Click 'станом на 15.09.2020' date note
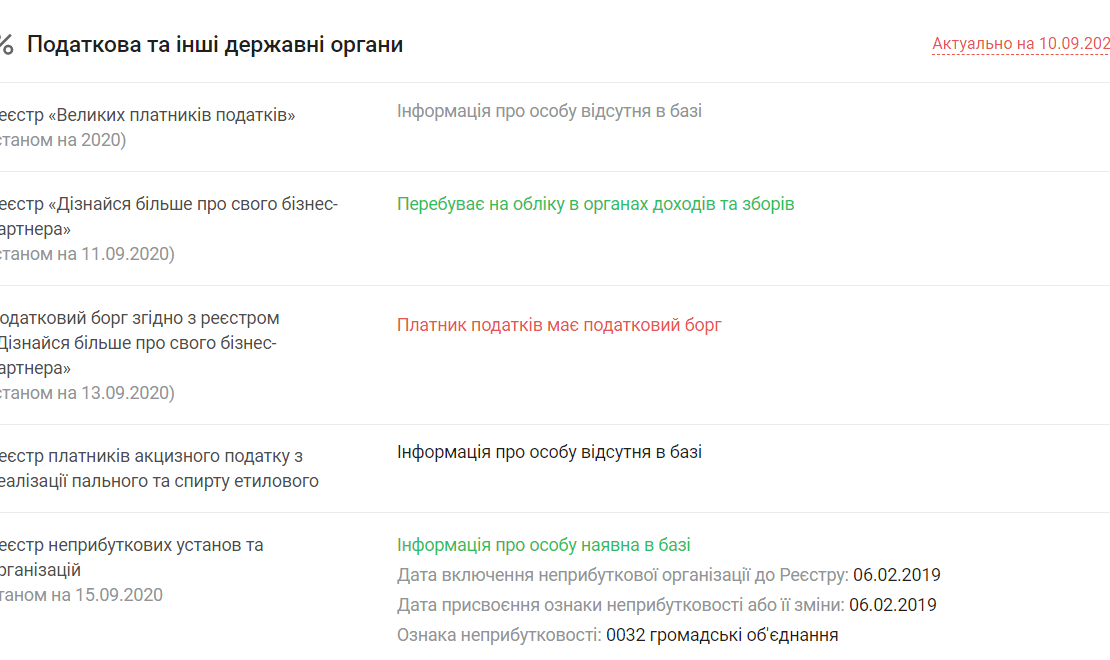This screenshot has height=660, width=1110. 81,595
